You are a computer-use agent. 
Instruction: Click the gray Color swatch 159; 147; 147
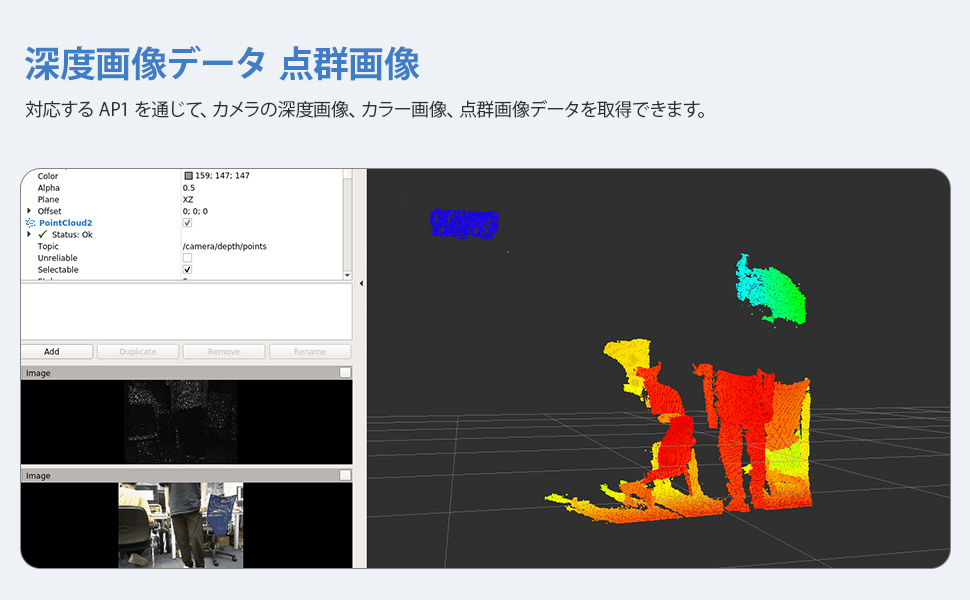[x=189, y=176]
